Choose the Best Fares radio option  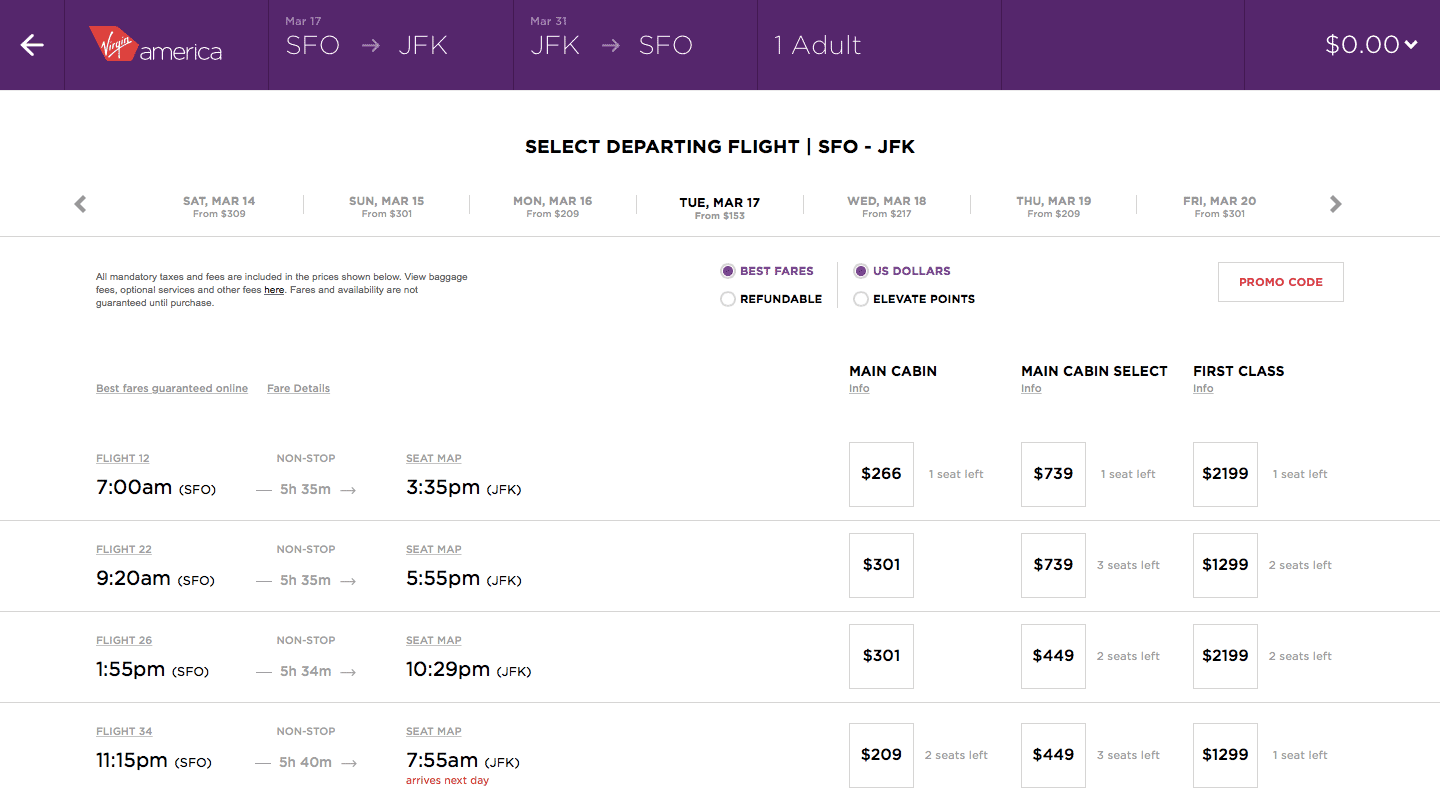[728, 271]
